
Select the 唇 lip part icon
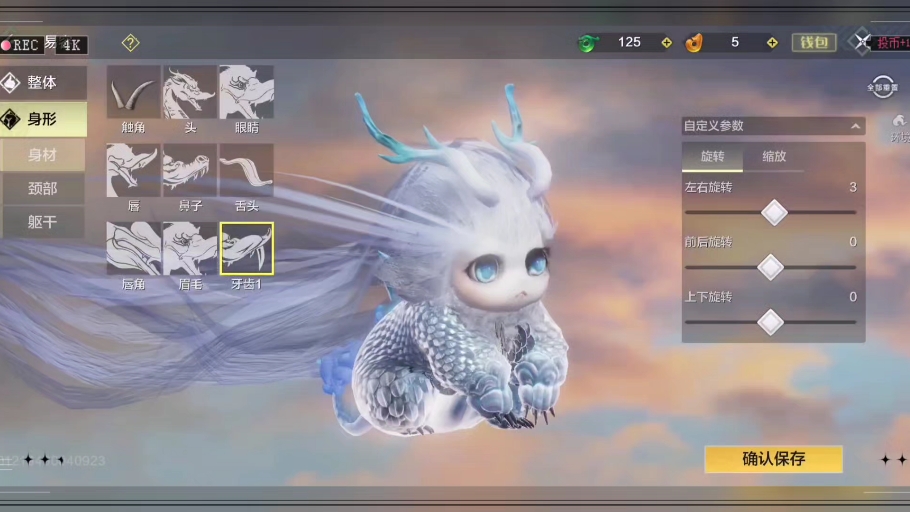click(133, 170)
